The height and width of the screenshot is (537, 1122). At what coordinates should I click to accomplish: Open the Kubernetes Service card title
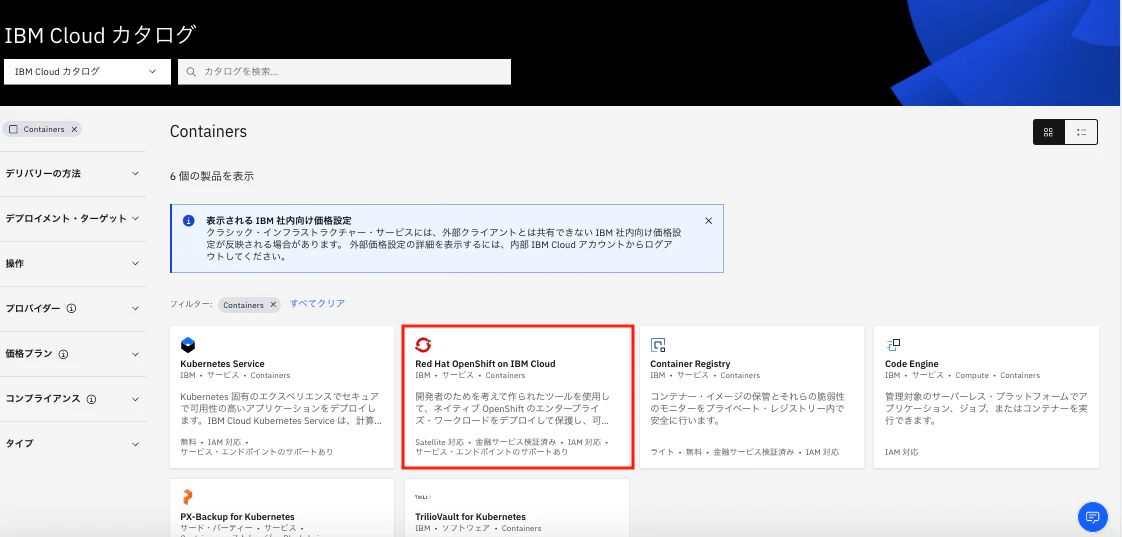click(x=223, y=364)
